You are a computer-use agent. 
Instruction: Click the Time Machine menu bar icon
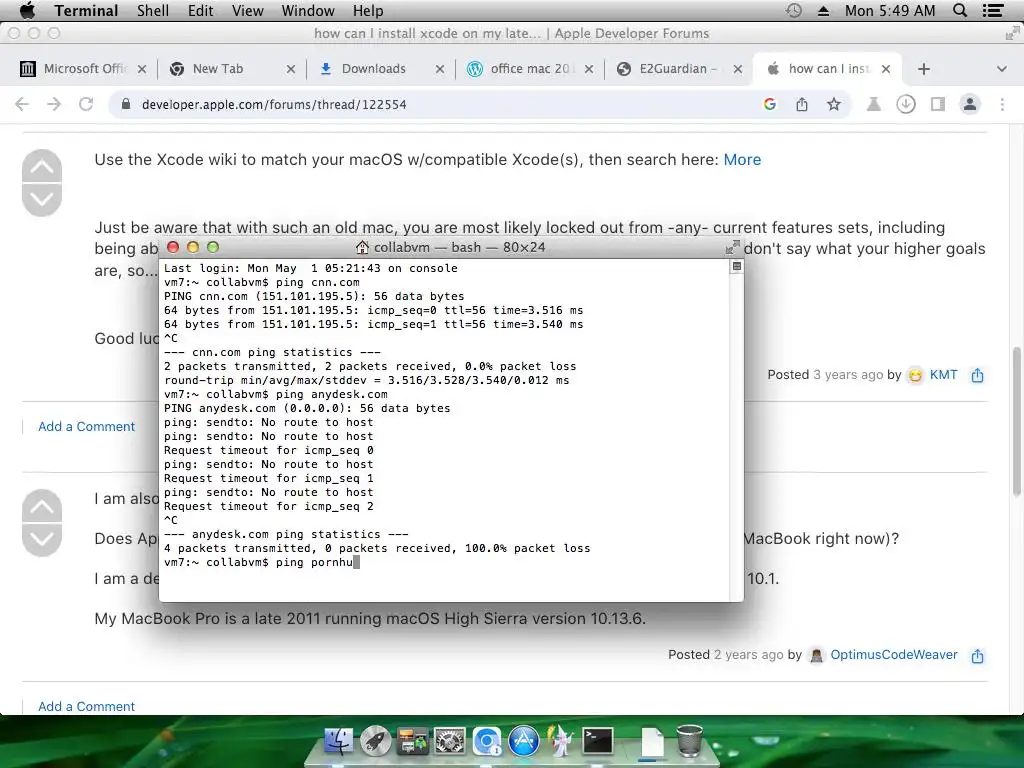[x=793, y=10]
